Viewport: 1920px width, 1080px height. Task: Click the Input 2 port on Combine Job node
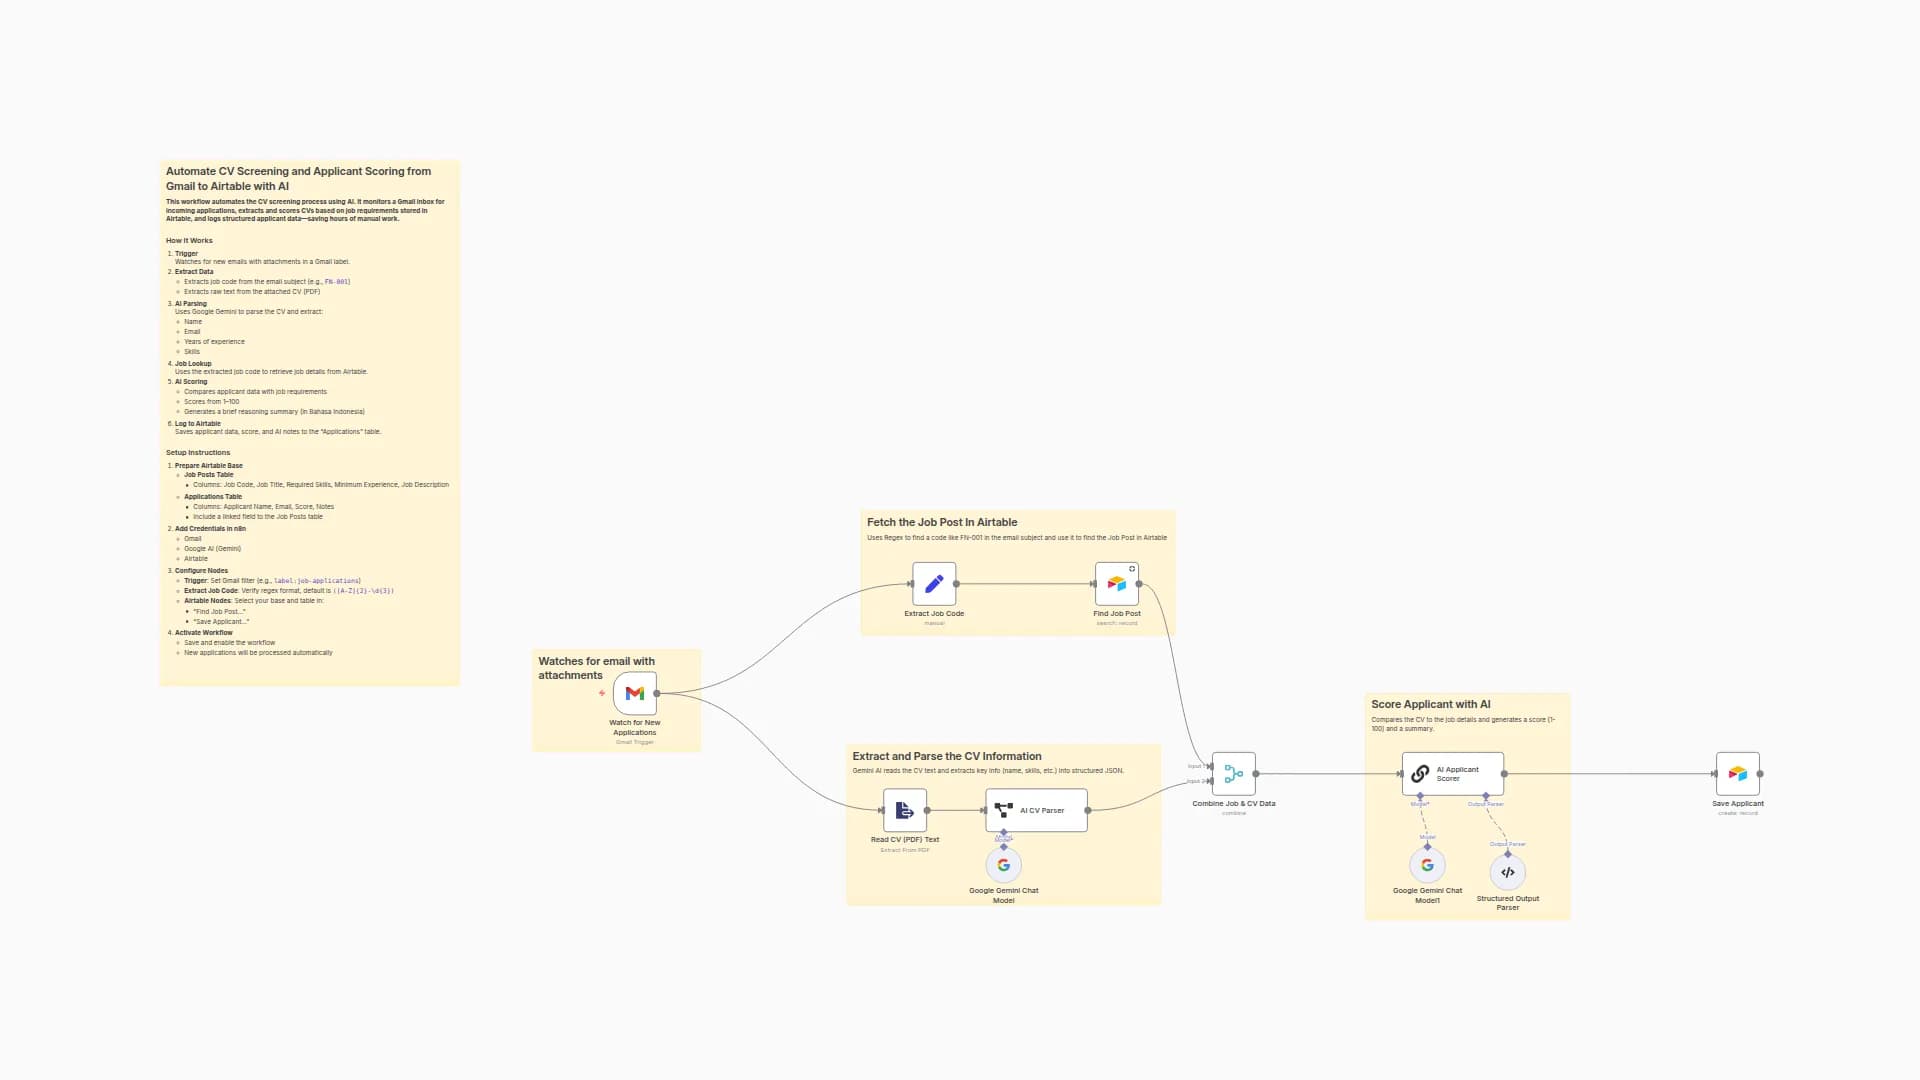1211,780
